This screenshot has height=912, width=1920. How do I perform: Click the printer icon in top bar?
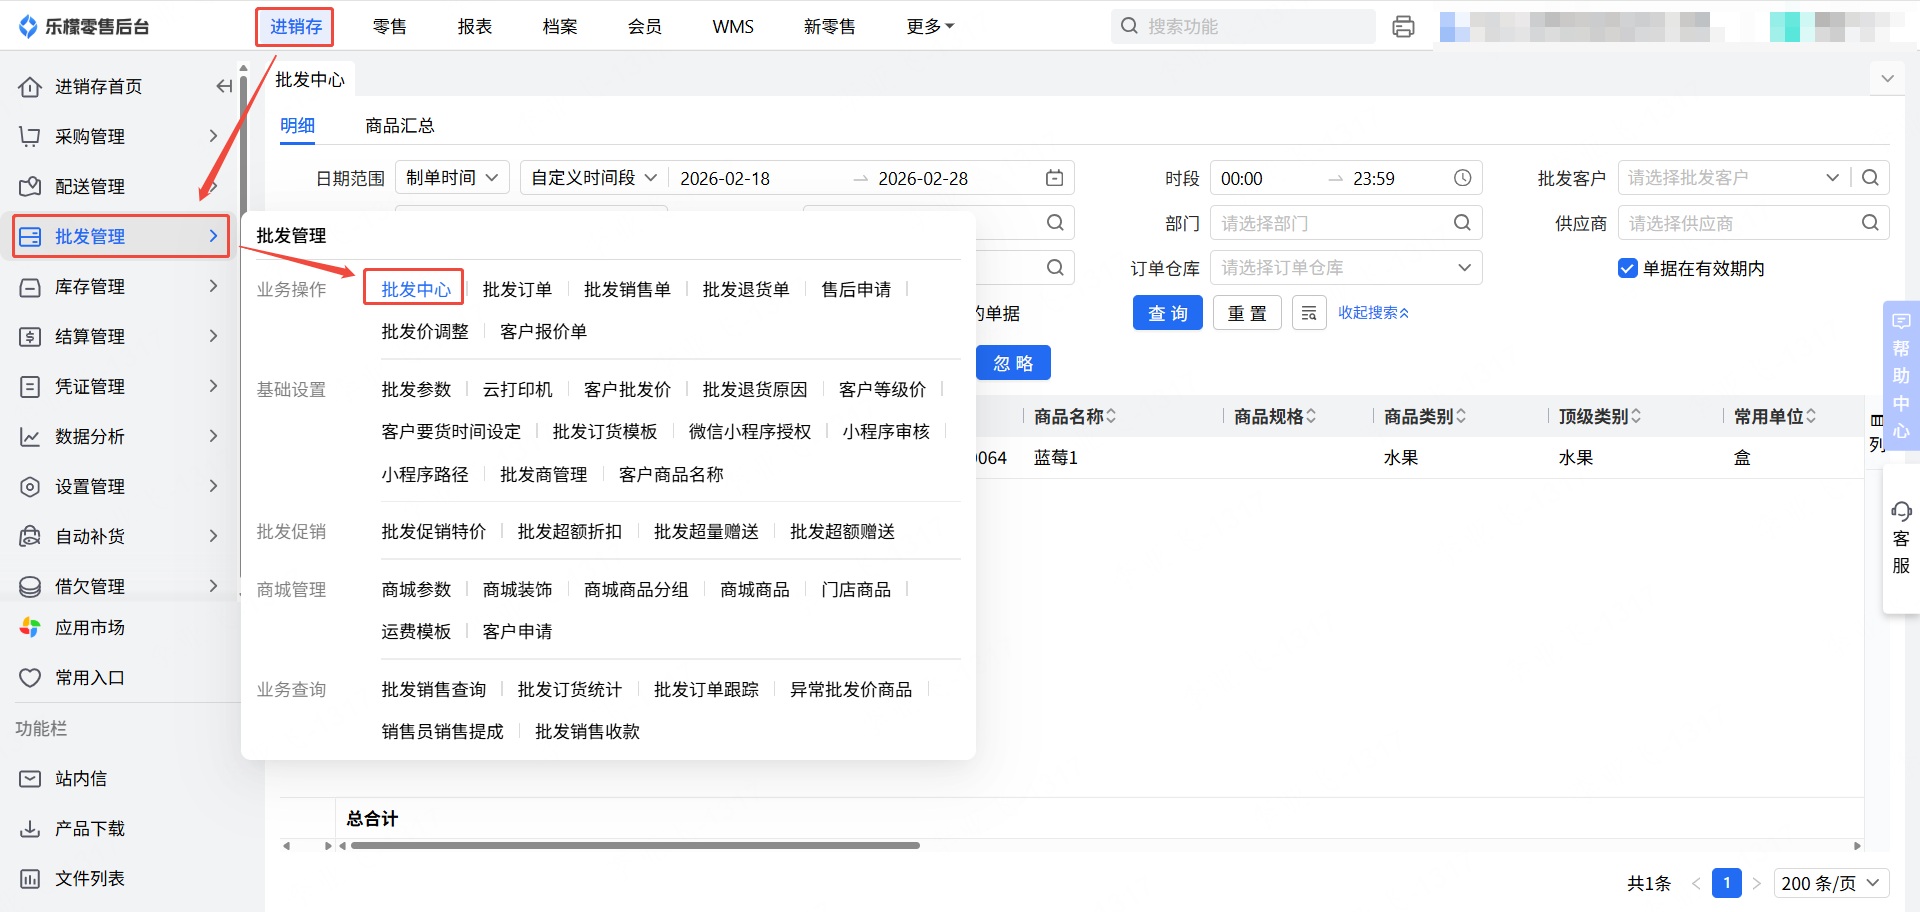[x=1403, y=27]
